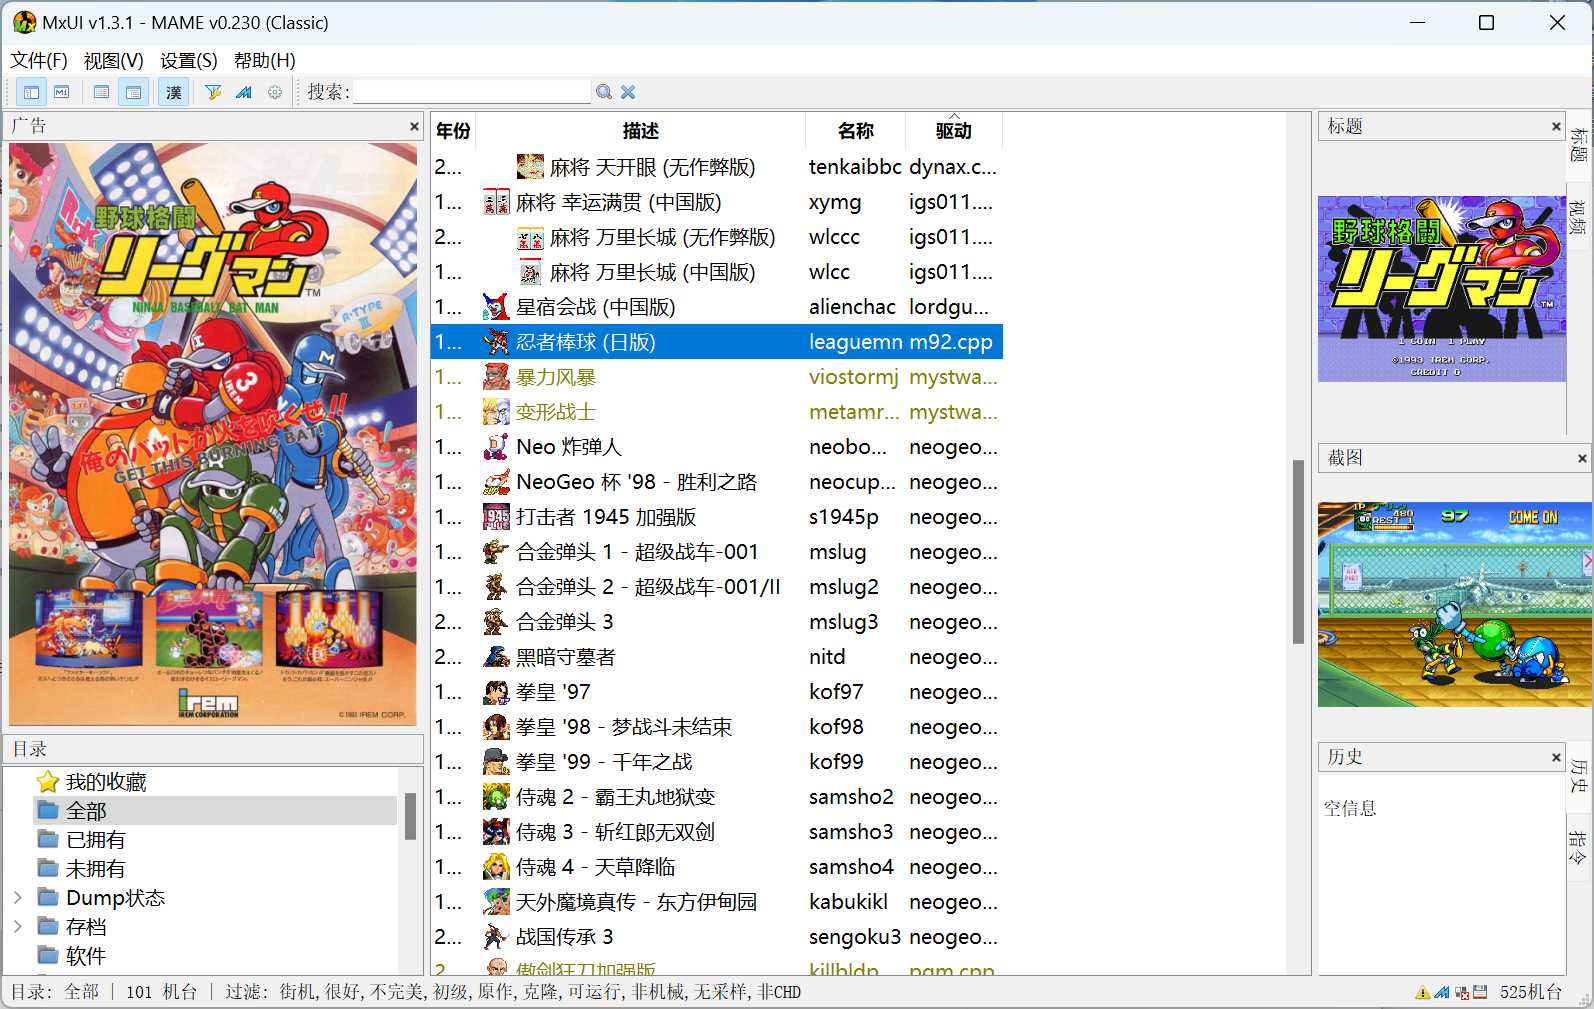Click the directory tree scrollbar thumb
The width and height of the screenshot is (1594, 1009).
(x=410, y=816)
